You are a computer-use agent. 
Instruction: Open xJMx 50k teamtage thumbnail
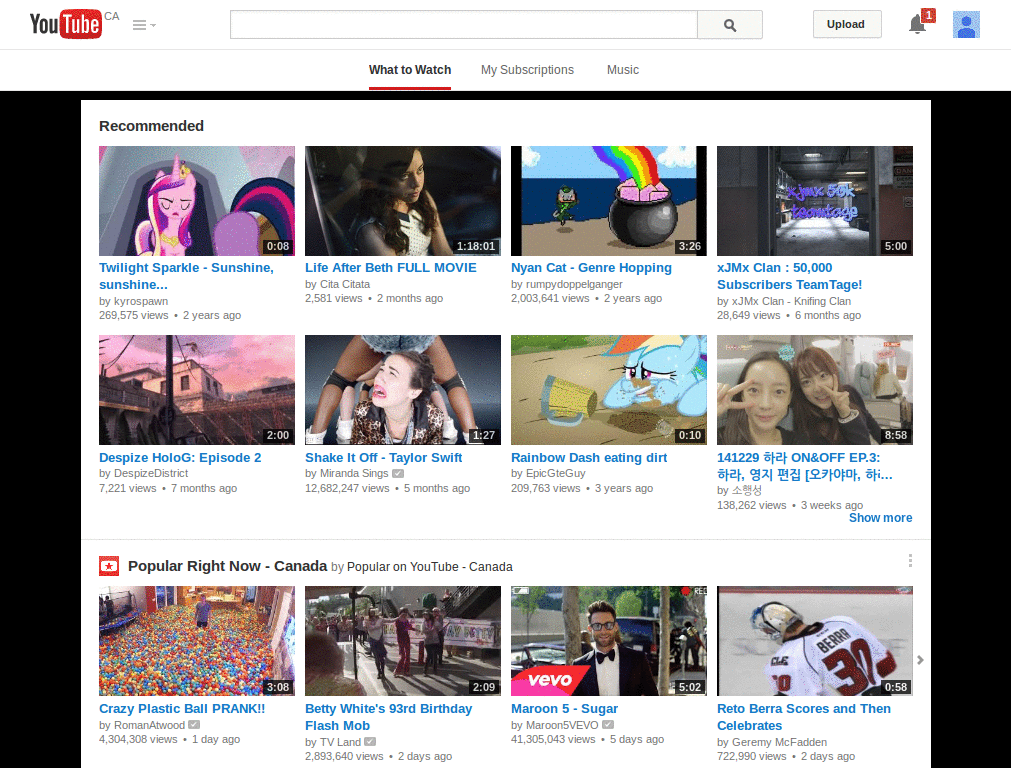coord(815,200)
